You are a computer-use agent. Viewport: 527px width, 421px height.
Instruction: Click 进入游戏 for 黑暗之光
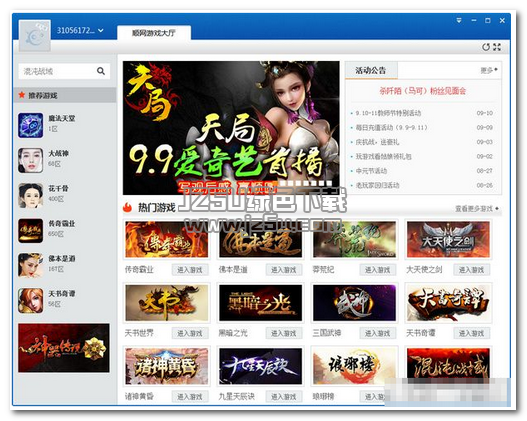[x=284, y=333]
